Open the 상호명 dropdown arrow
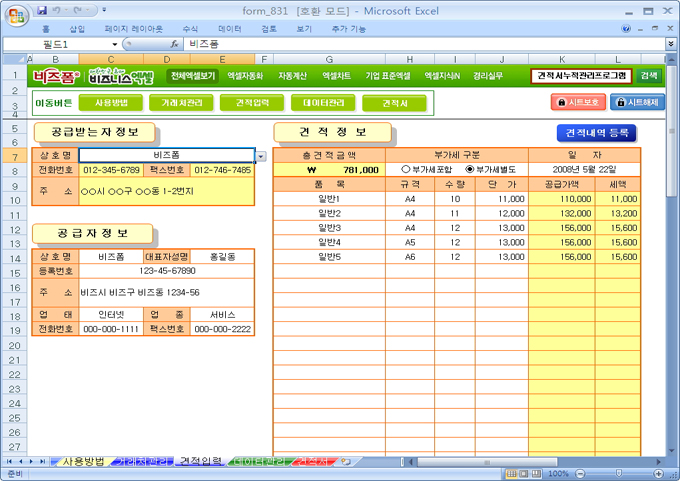The width and height of the screenshot is (680, 481). 261,156
